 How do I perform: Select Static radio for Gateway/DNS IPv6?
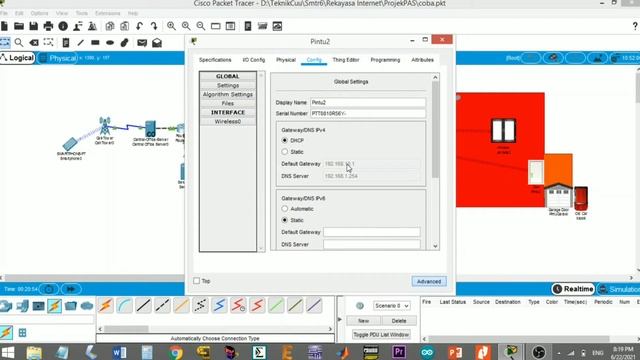285,220
